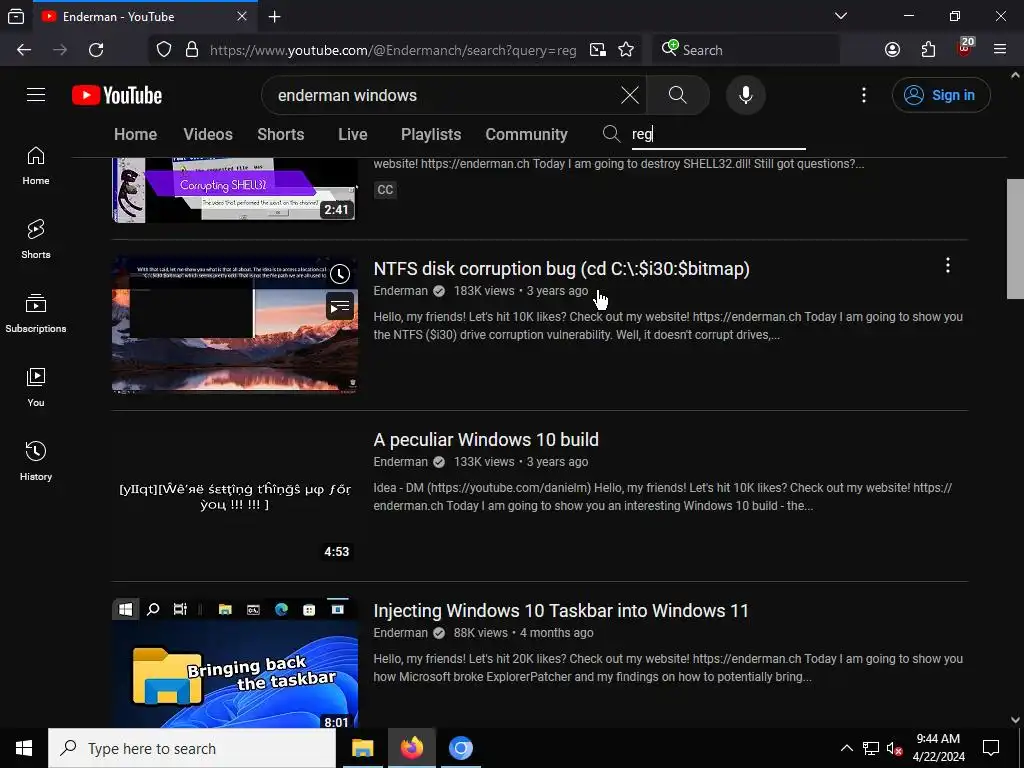The image size is (1024, 768).
Task: Open File Explorer from the taskbar
Action: click(362, 748)
